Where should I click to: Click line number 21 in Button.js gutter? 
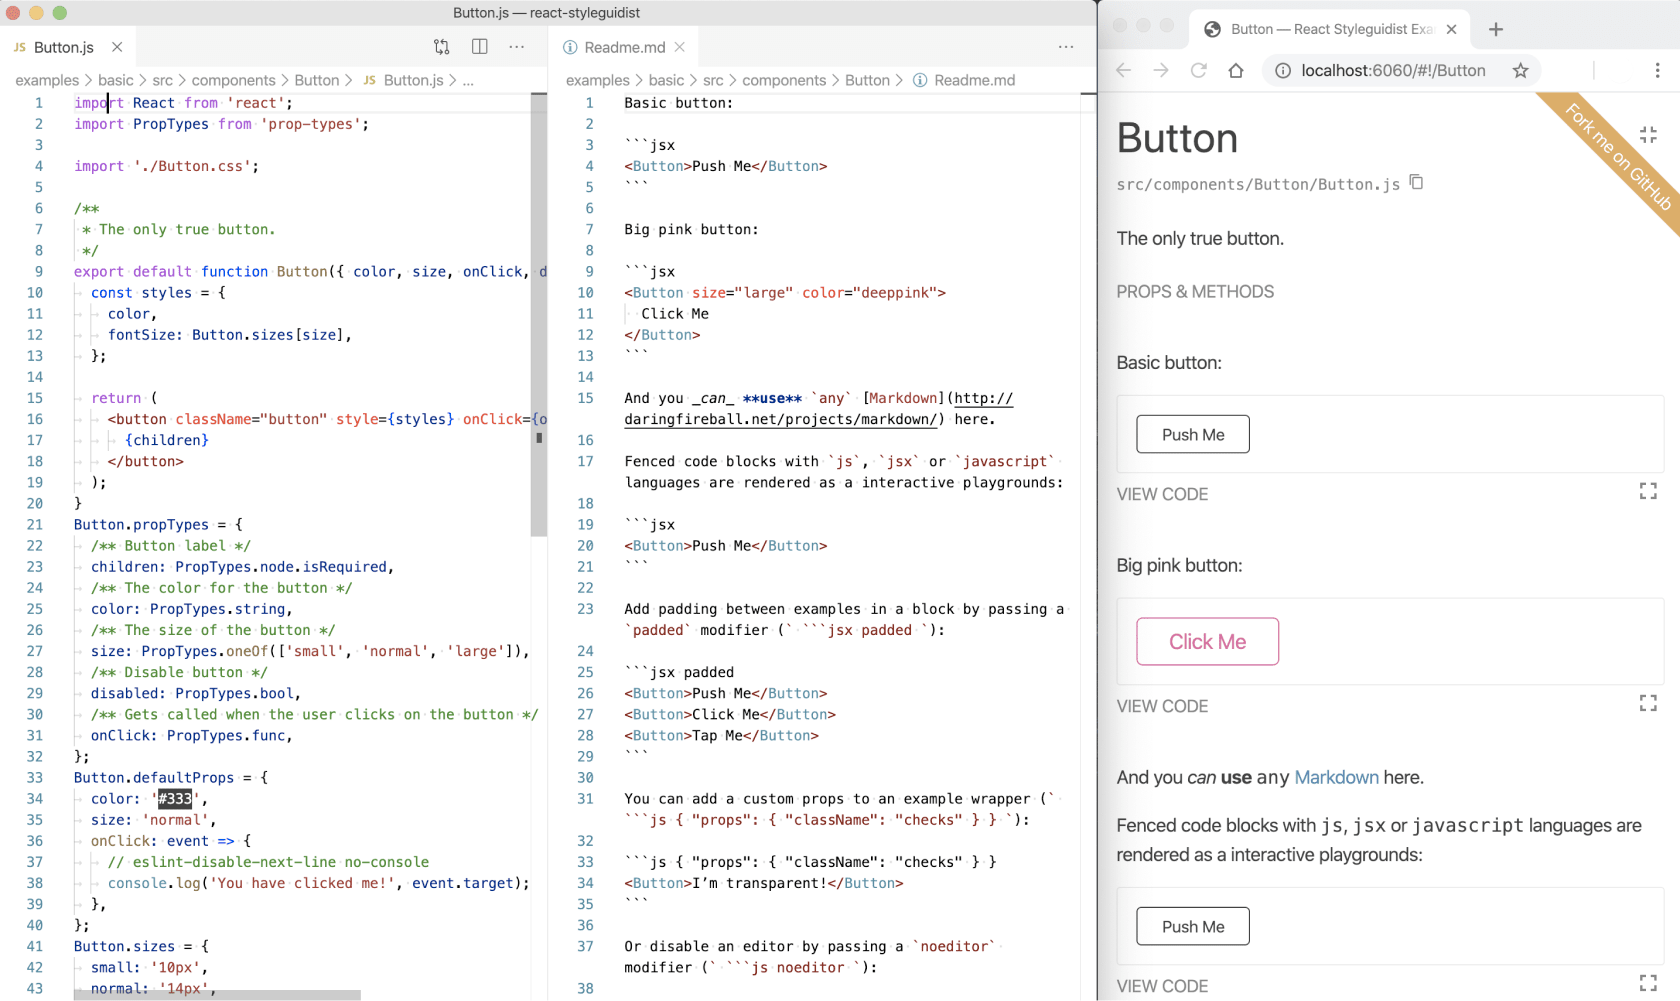click(x=35, y=524)
